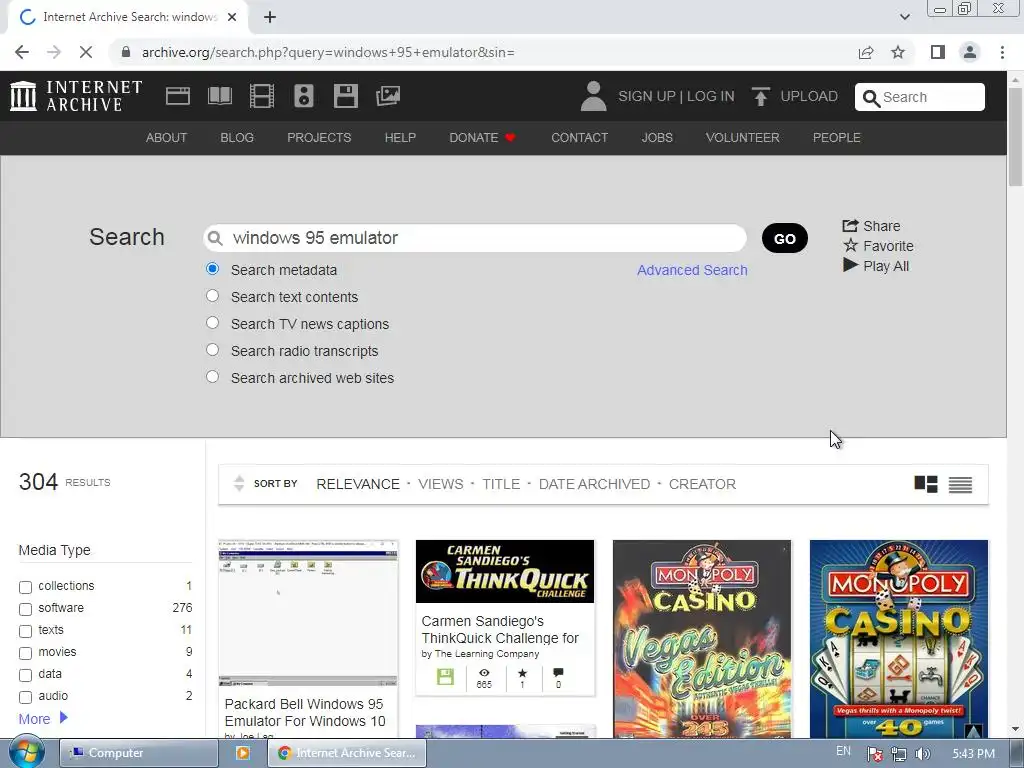Select Search archived web sites option
The width and height of the screenshot is (1024, 768).
[x=212, y=377]
